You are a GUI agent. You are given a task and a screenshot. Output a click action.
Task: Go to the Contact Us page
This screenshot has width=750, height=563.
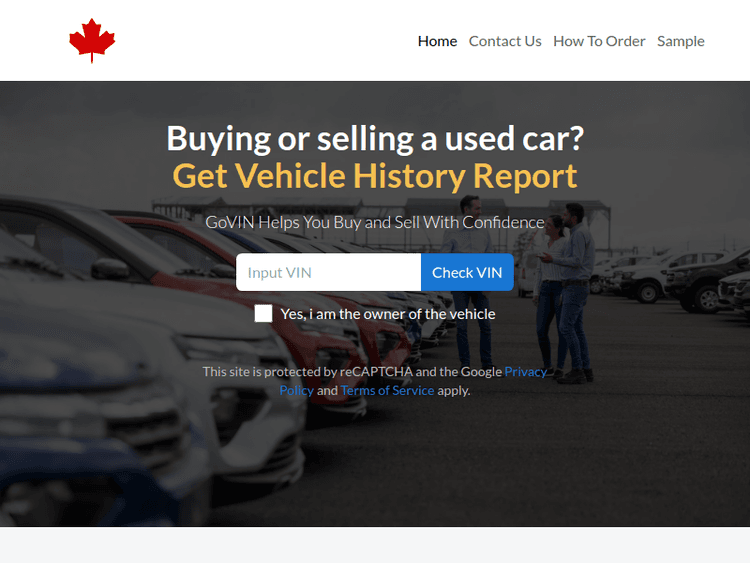click(x=505, y=42)
